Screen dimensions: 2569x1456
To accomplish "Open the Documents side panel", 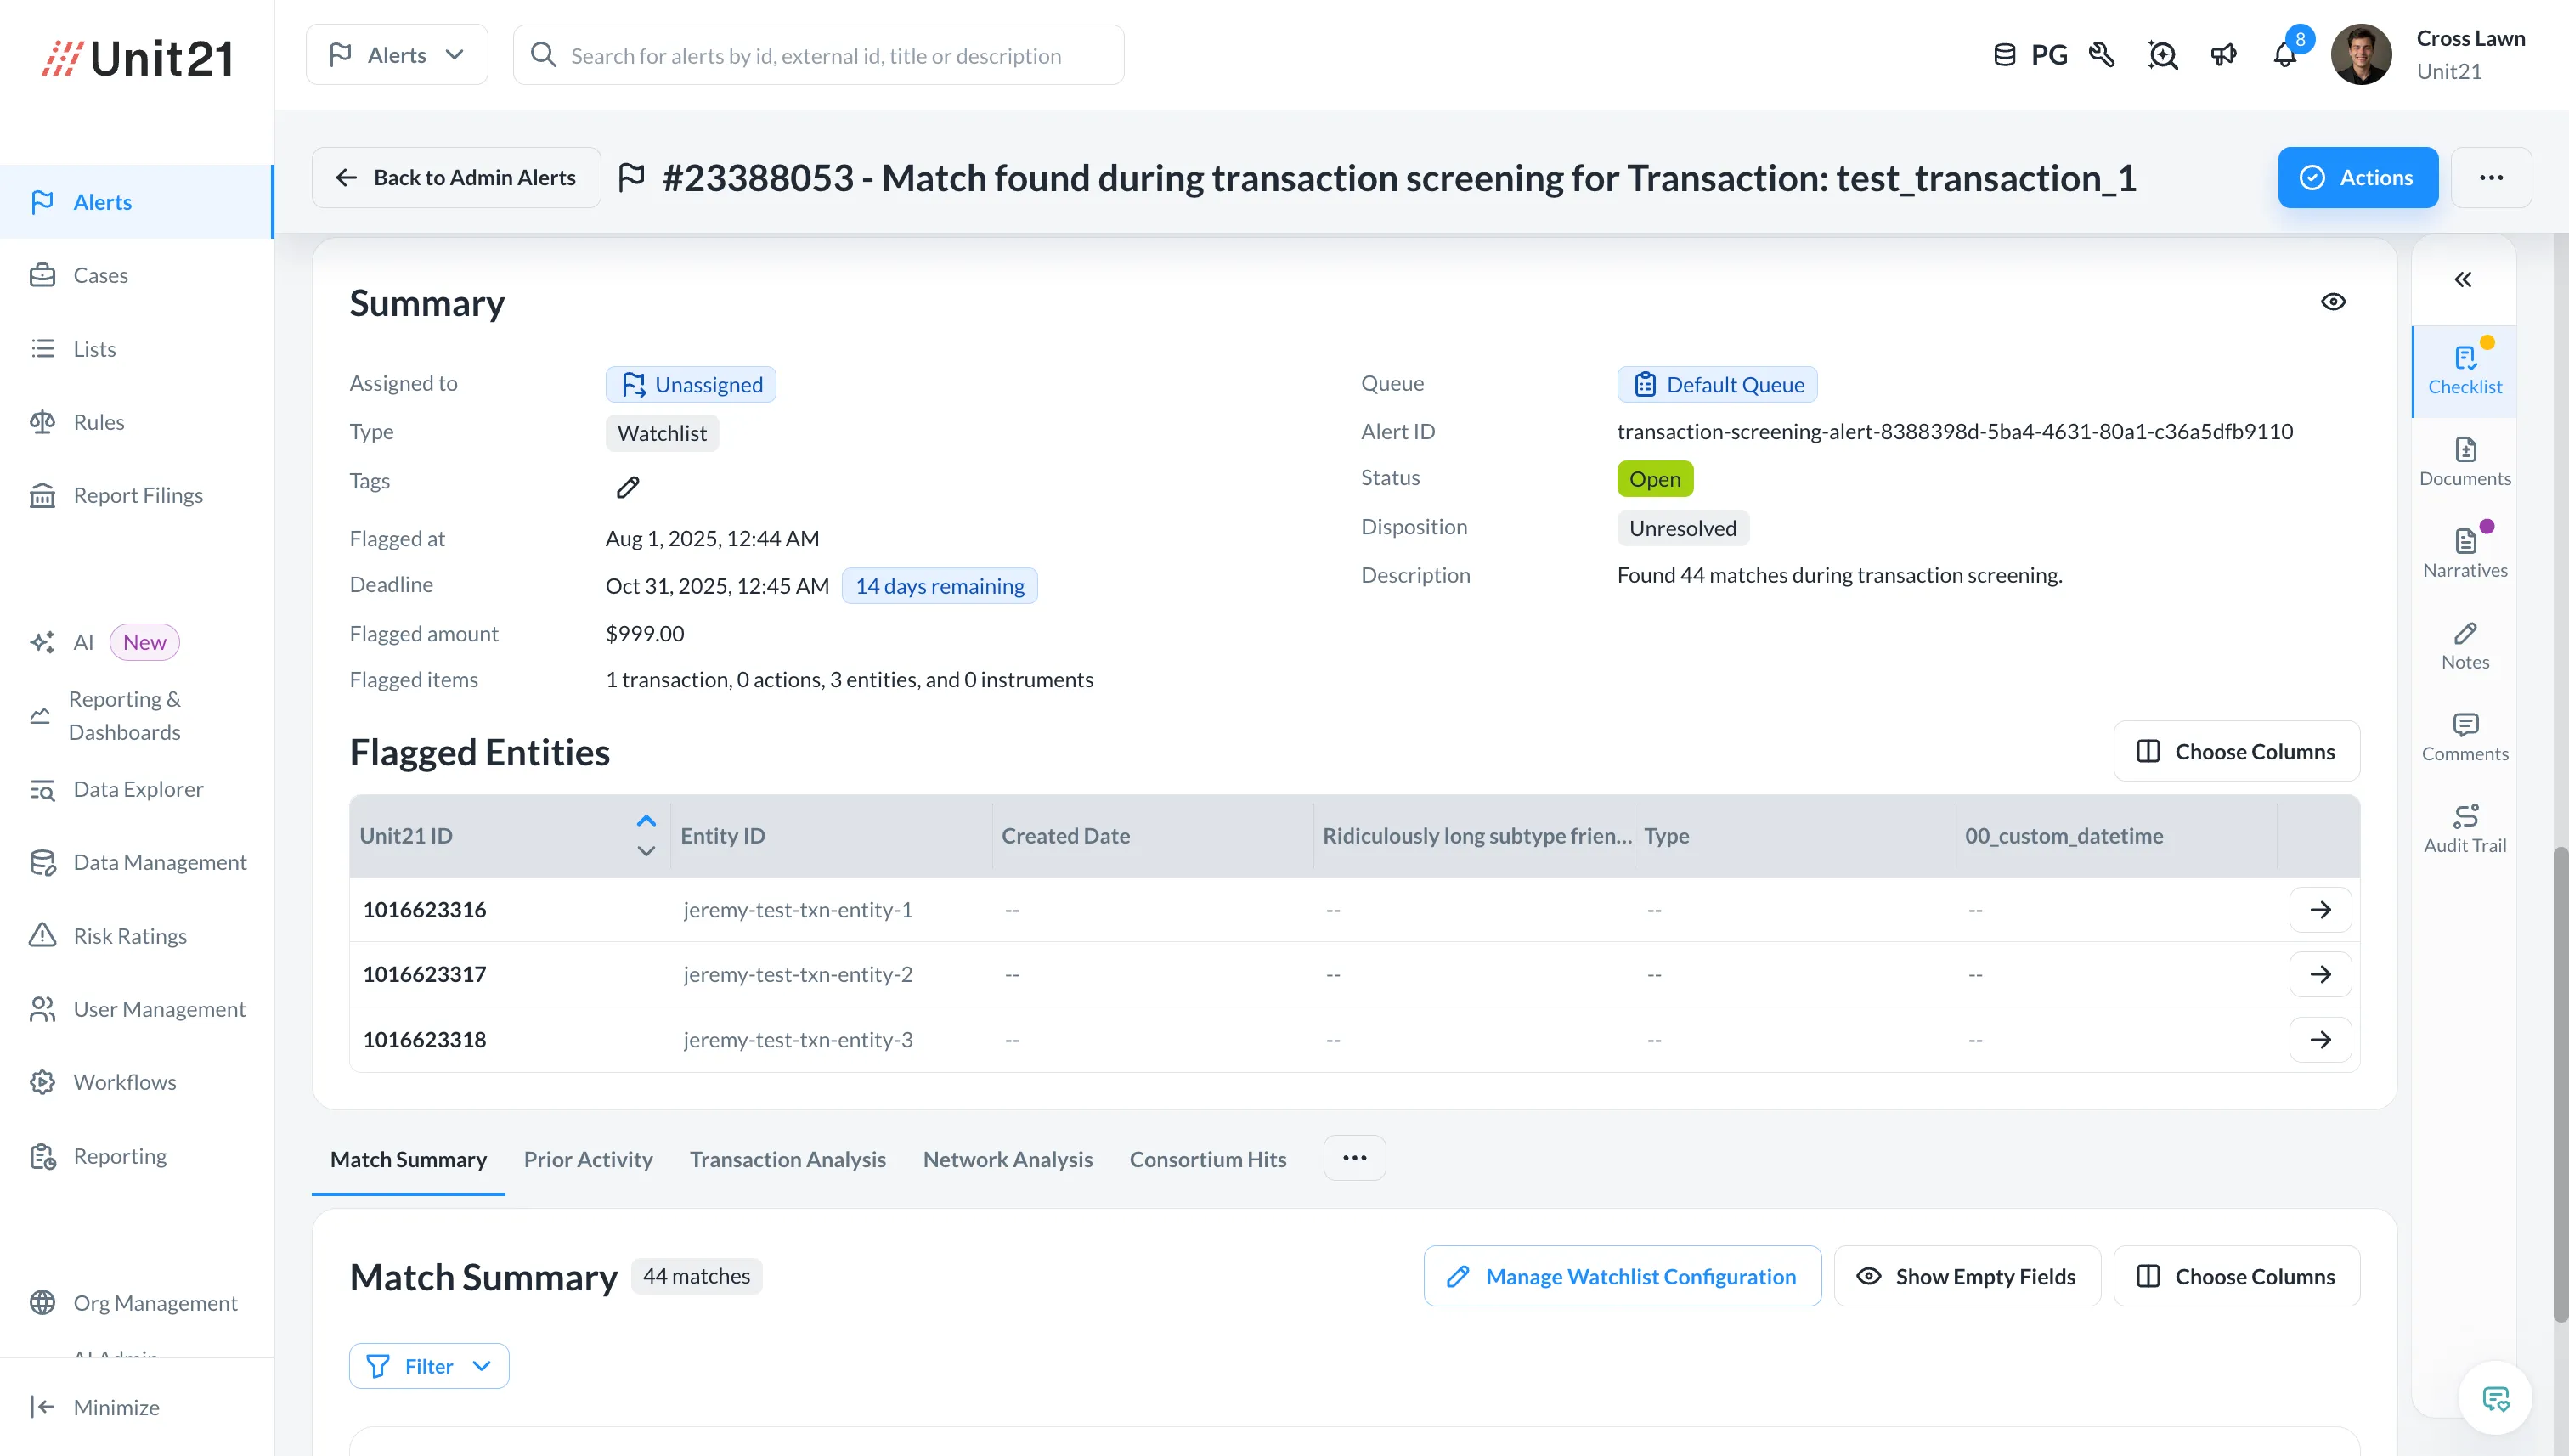I will coord(2464,461).
